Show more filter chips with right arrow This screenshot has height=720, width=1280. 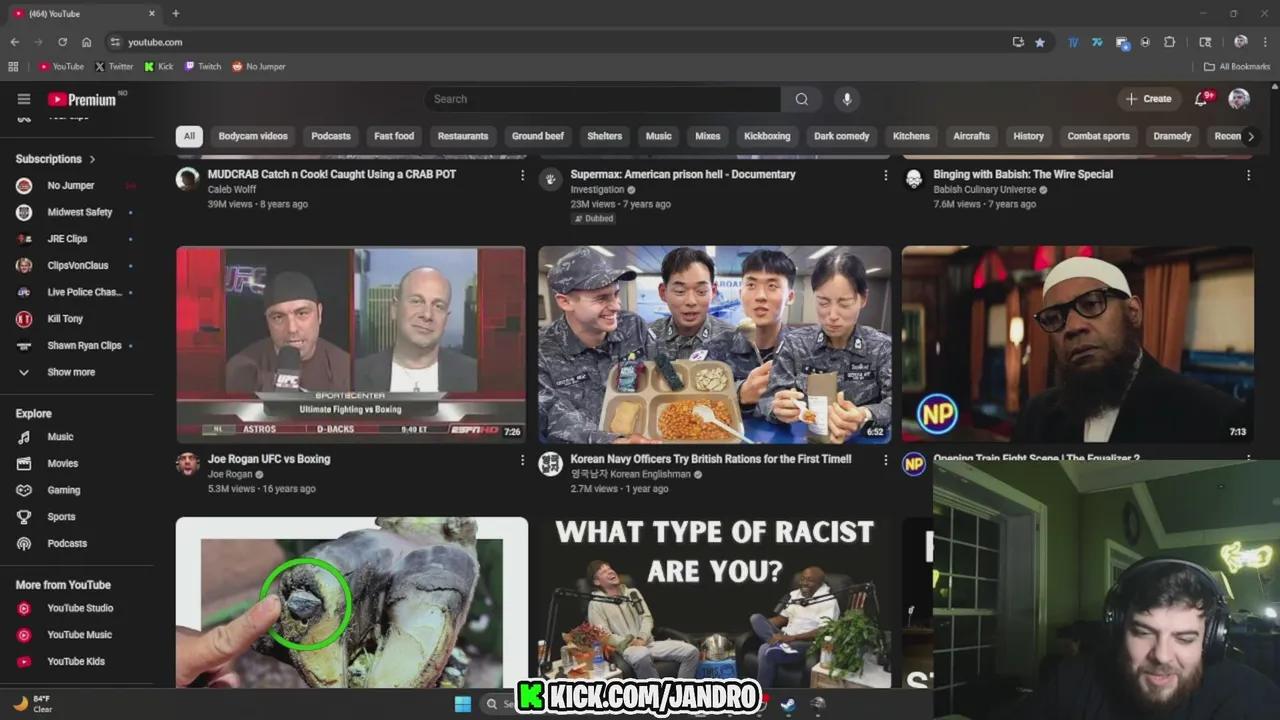(x=1250, y=136)
